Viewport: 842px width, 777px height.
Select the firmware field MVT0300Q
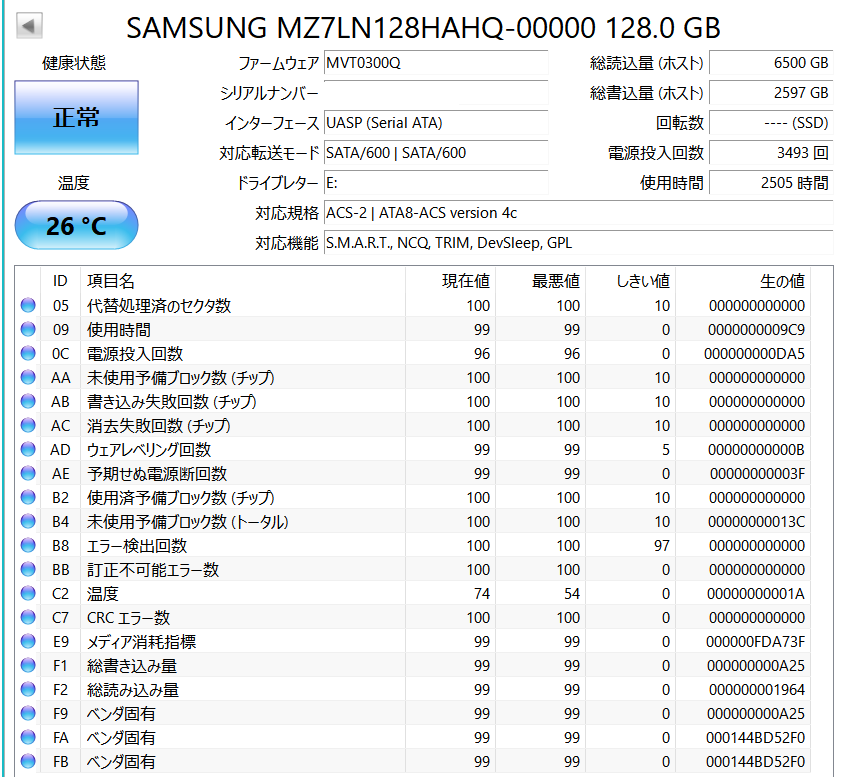point(436,63)
